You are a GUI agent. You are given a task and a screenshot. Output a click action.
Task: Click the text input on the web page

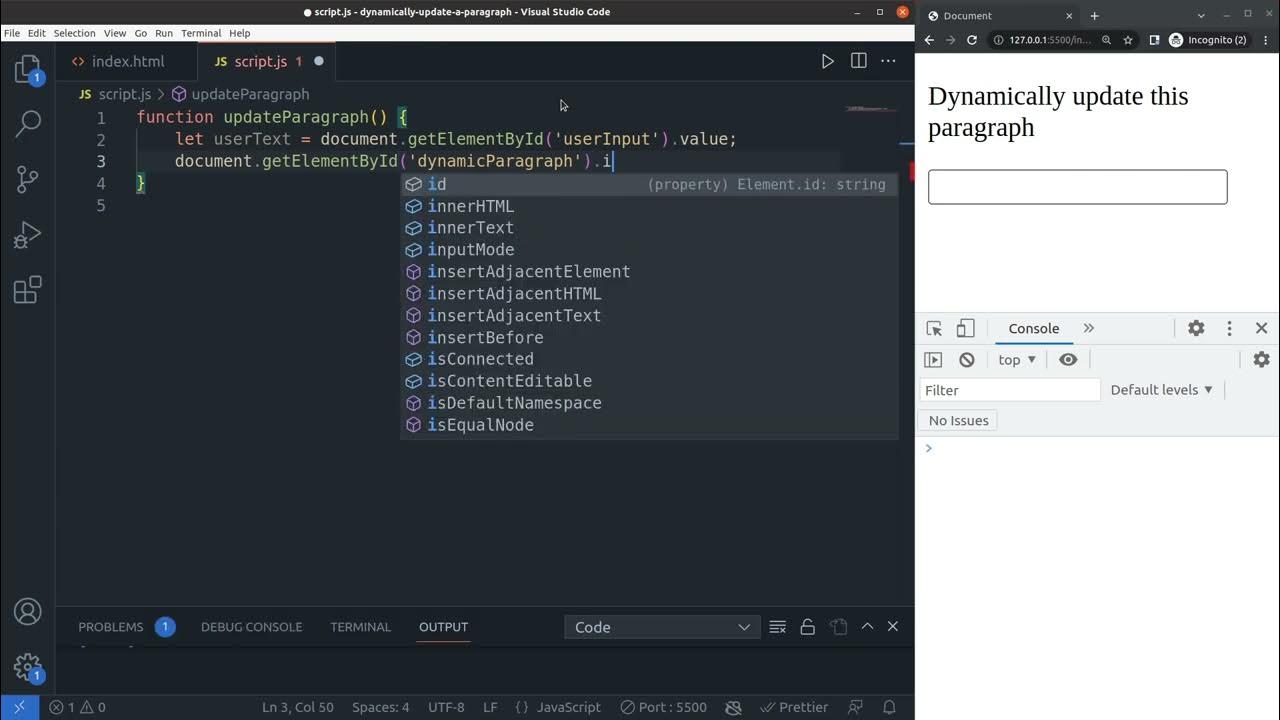click(1077, 187)
